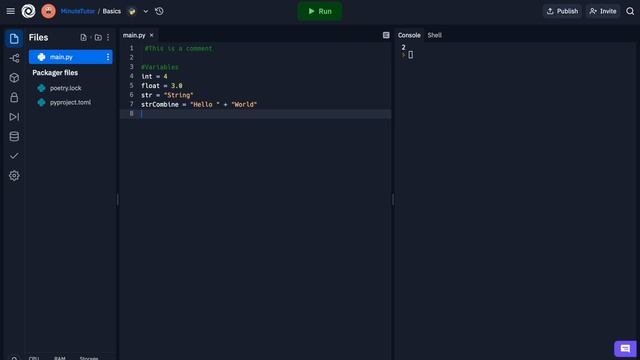Add a new file
This screenshot has height=360, width=640.
click(84, 38)
